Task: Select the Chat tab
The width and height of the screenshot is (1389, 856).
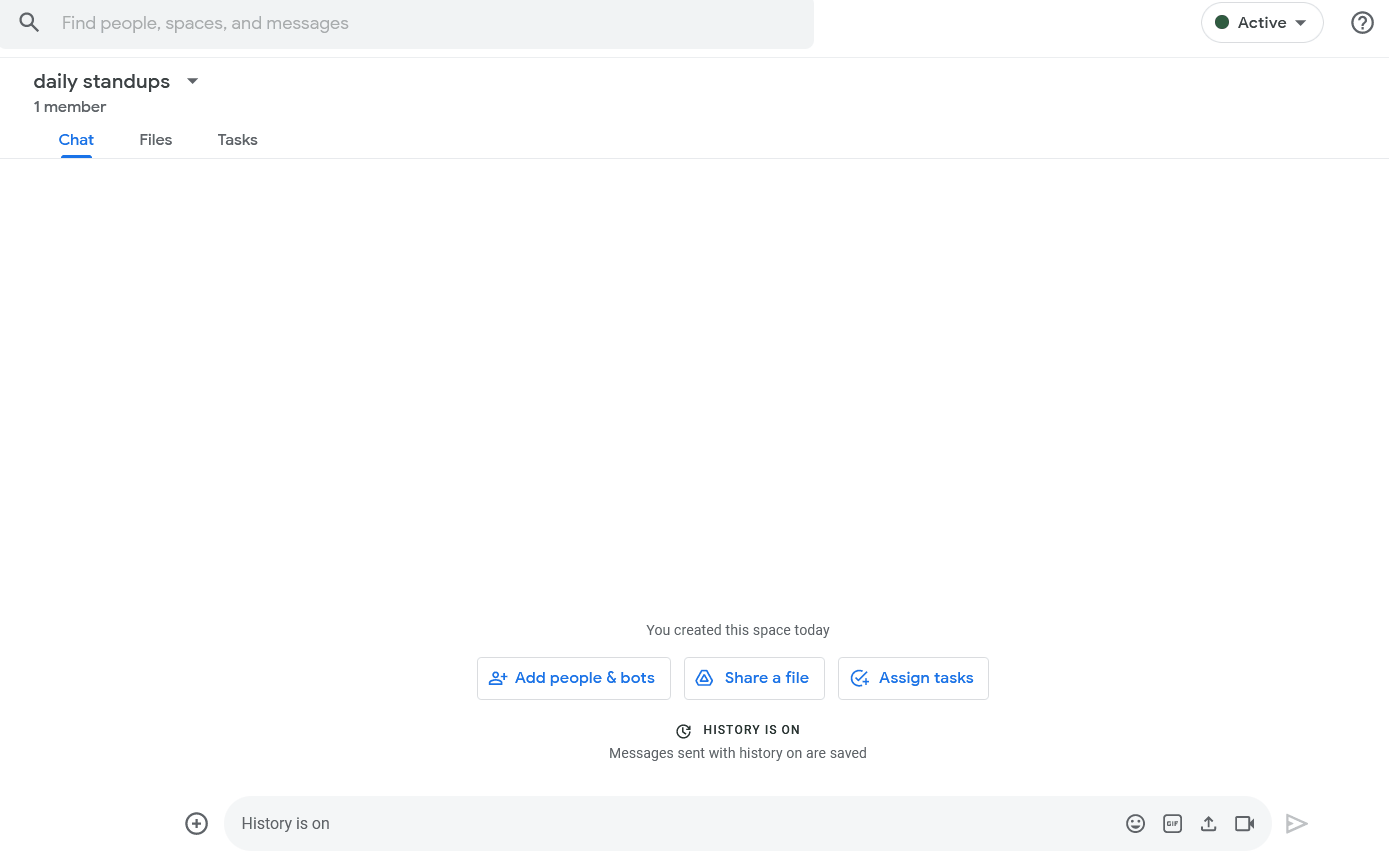Action: coord(76,140)
